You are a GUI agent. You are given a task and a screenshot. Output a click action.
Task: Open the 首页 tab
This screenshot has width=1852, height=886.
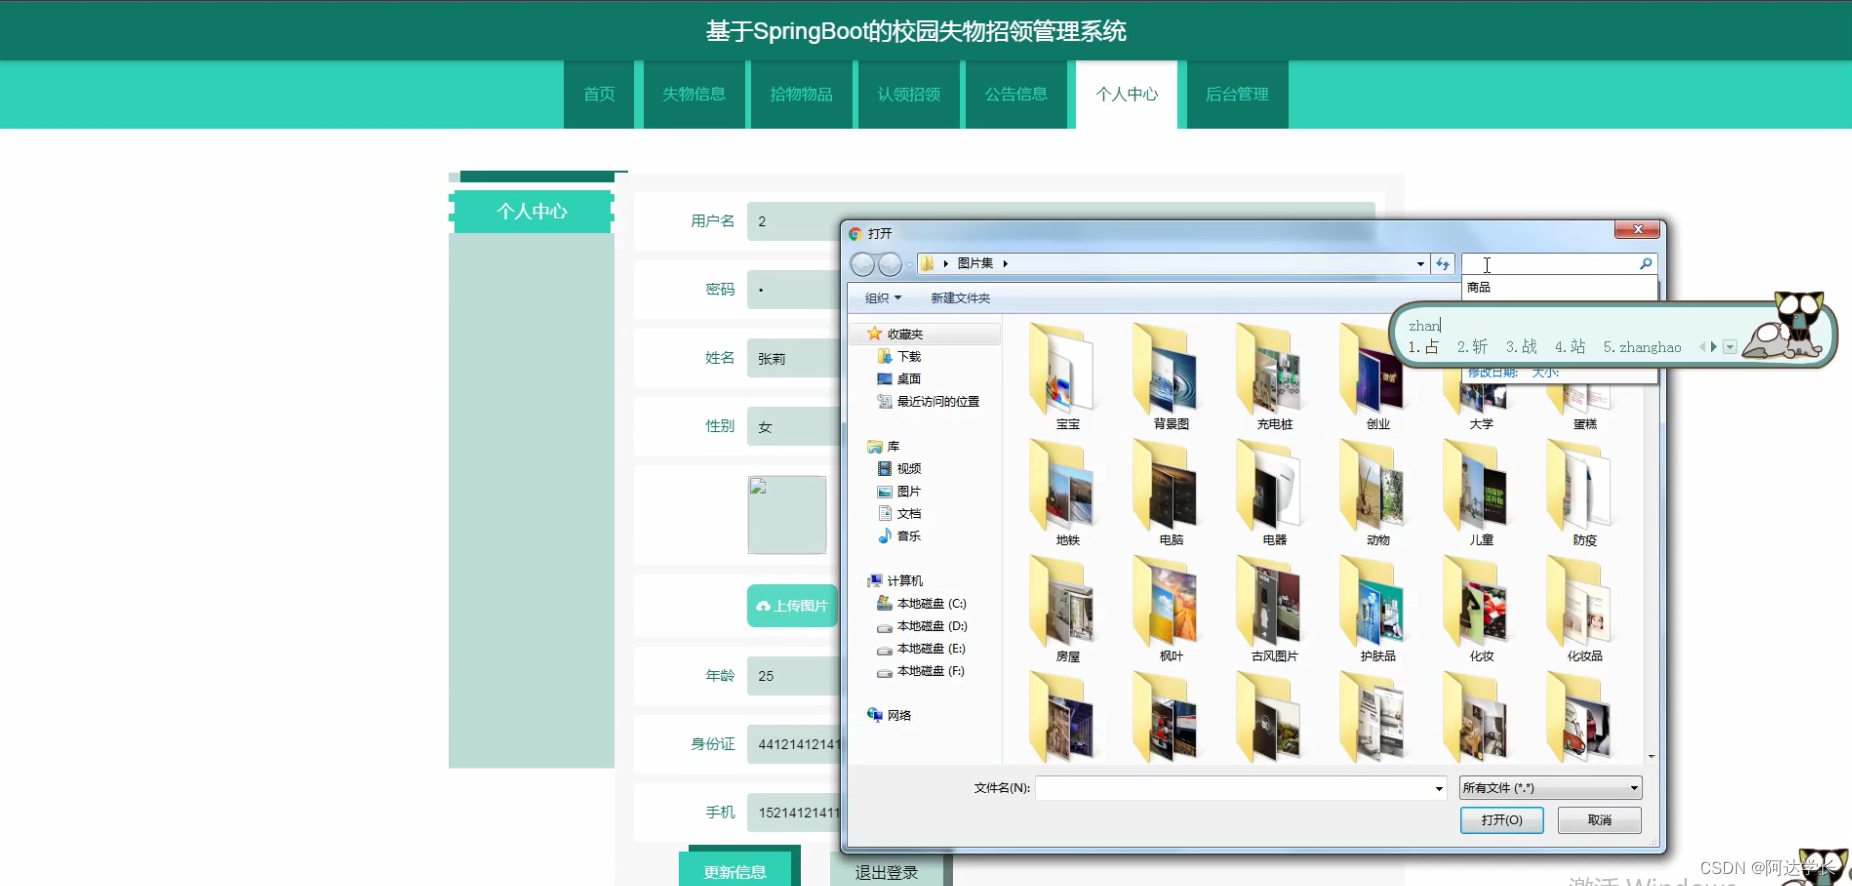click(x=599, y=94)
